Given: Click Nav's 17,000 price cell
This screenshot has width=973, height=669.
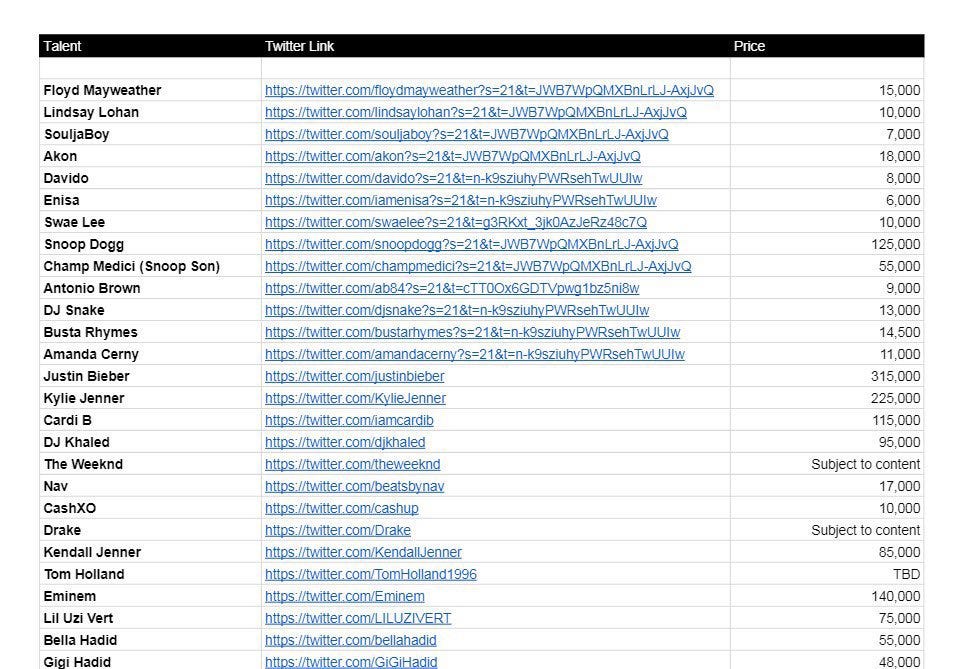Looking at the screenshot, I should 827,487.
